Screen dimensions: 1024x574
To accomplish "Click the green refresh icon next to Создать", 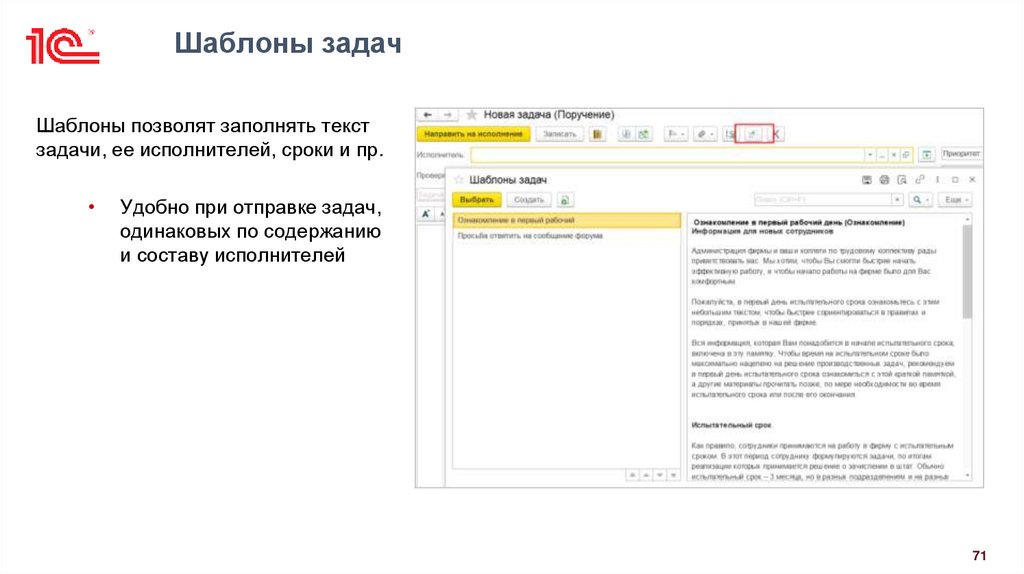I will pos(565,200).
